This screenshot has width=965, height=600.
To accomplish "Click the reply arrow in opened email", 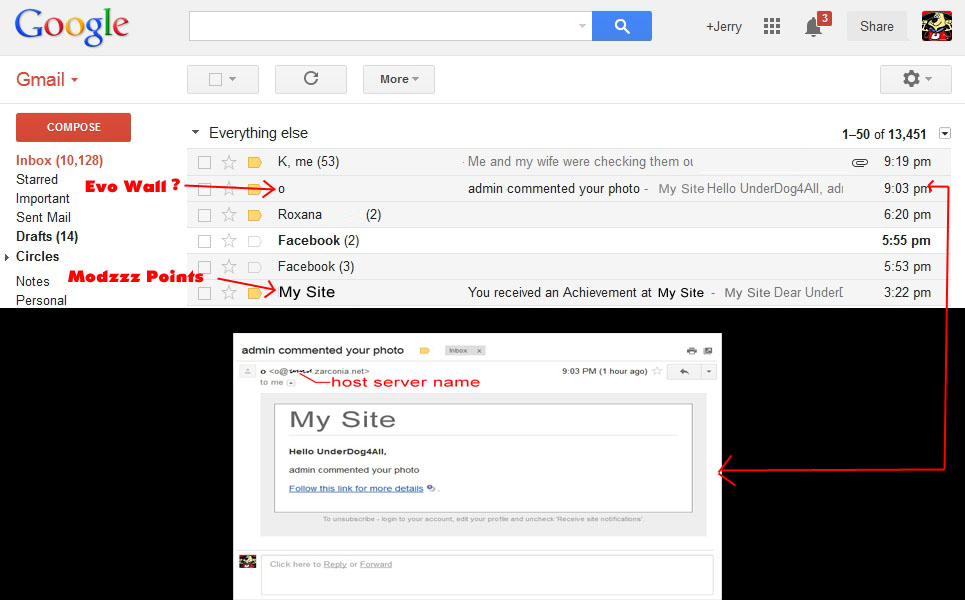I will [x=684, y=371].
